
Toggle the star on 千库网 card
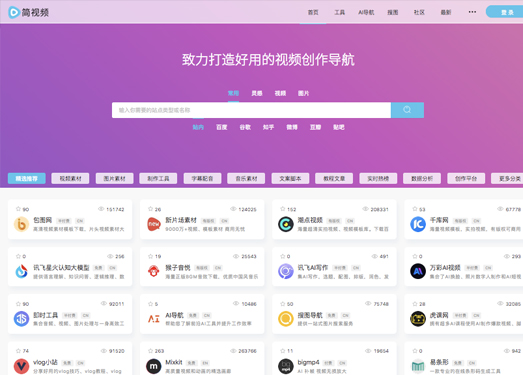pos(415,209)
